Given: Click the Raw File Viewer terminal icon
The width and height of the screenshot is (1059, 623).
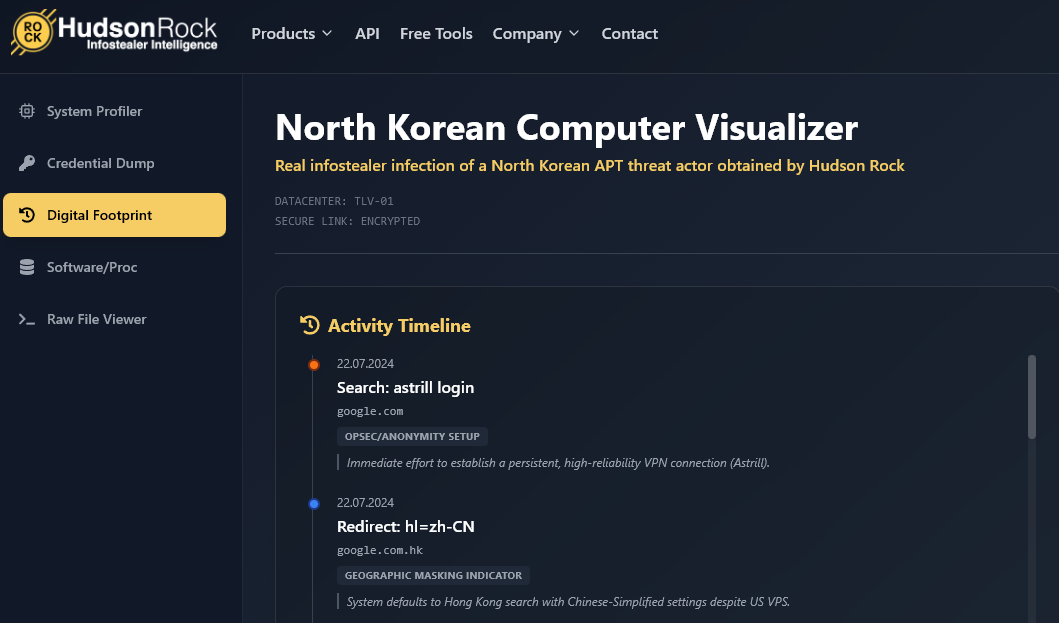Looking at the screenshot, I should pos(29,318).
